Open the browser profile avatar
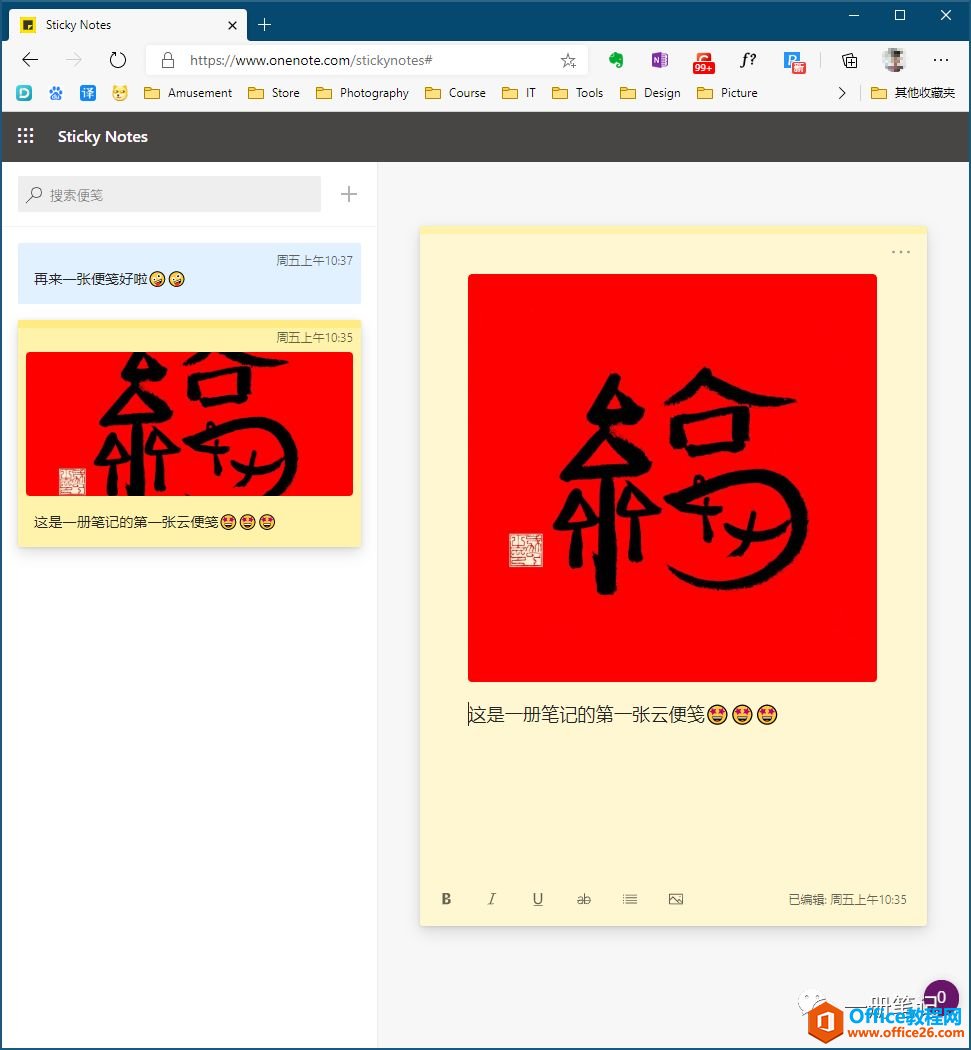 pos(894,60)
